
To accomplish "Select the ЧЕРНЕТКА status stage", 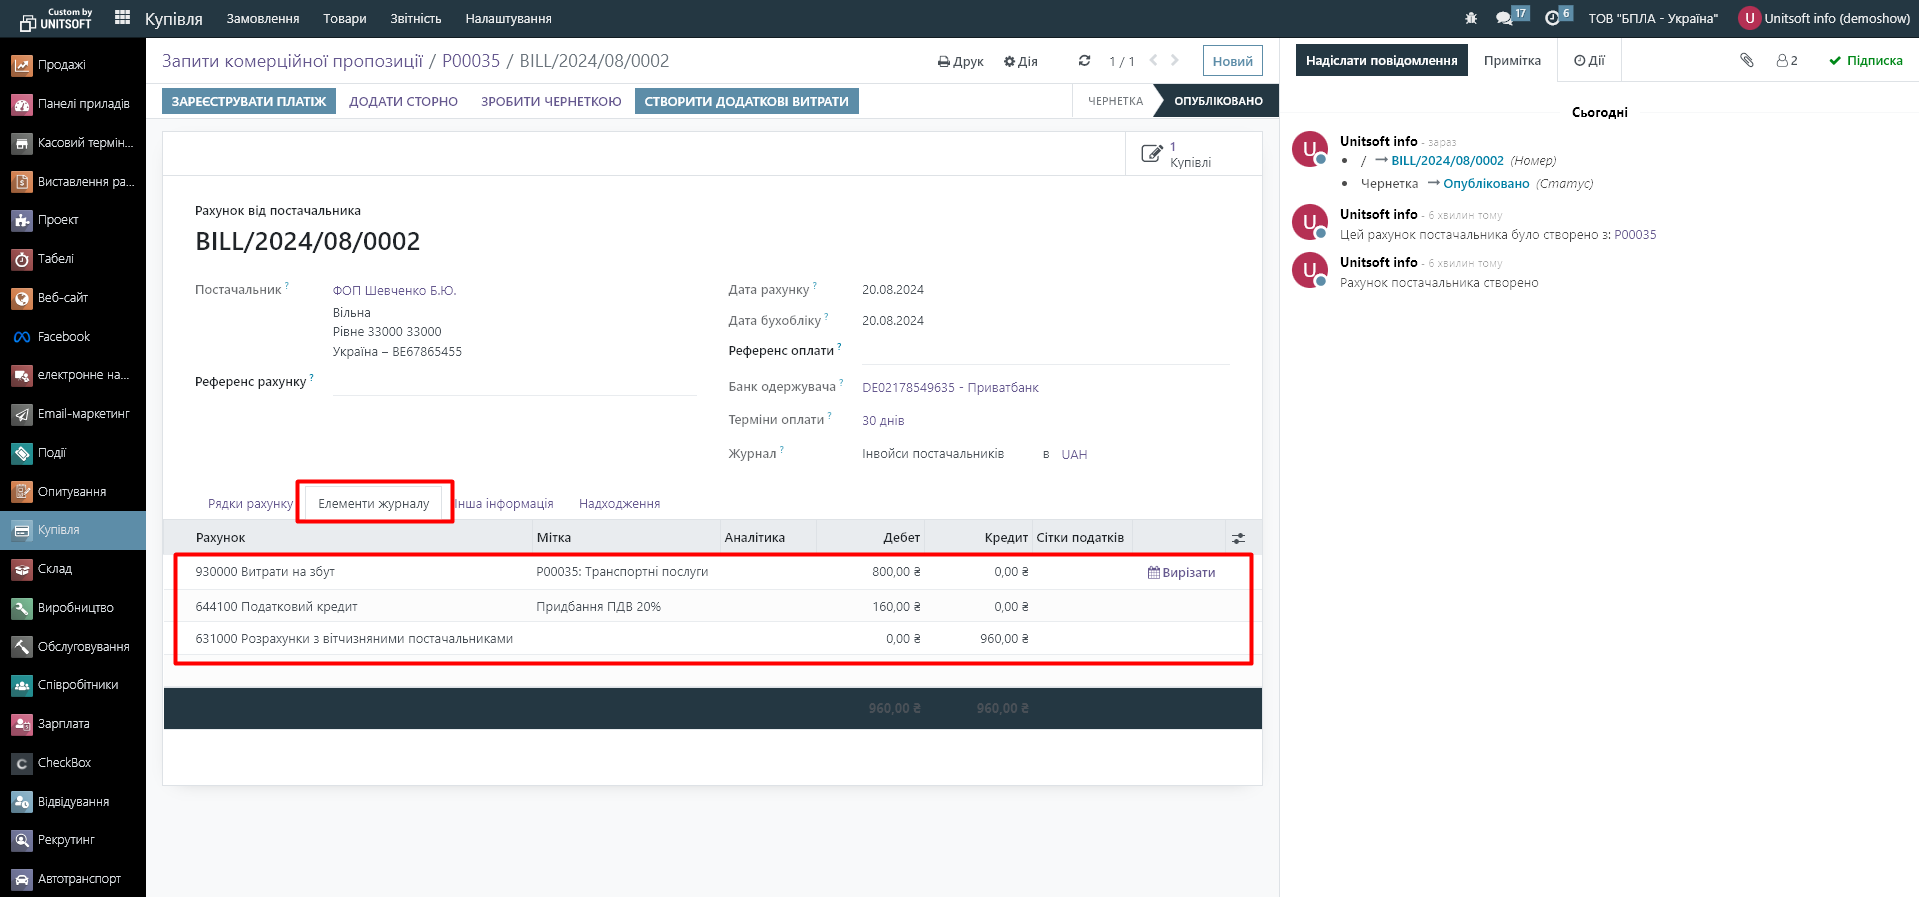I will [1115, 101].
